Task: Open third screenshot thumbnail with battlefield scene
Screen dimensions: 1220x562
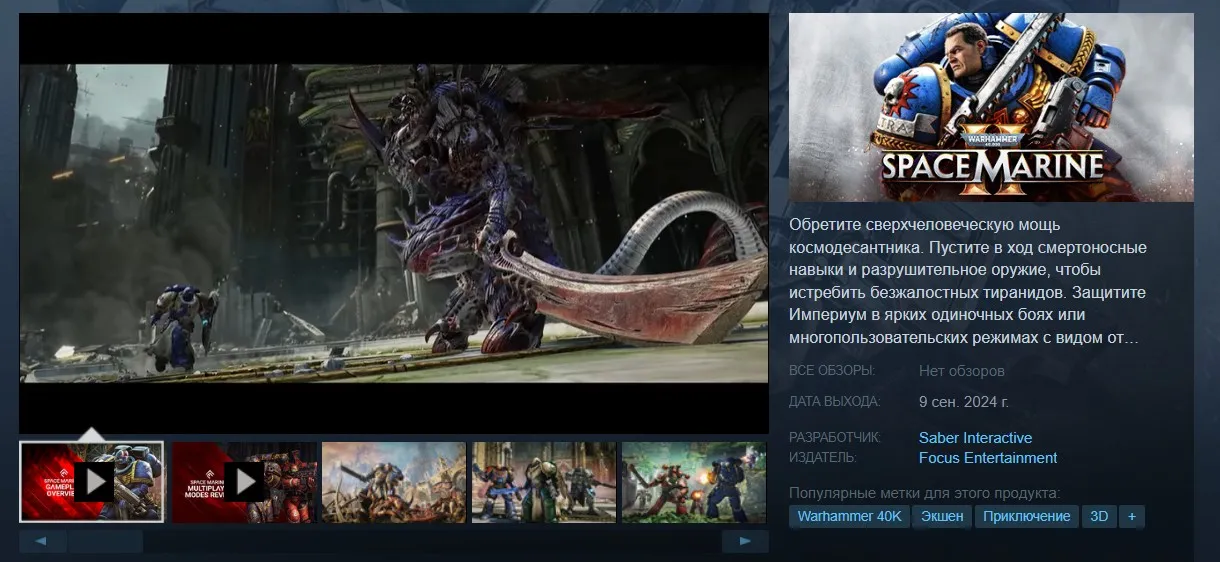Action: (394, 482)
